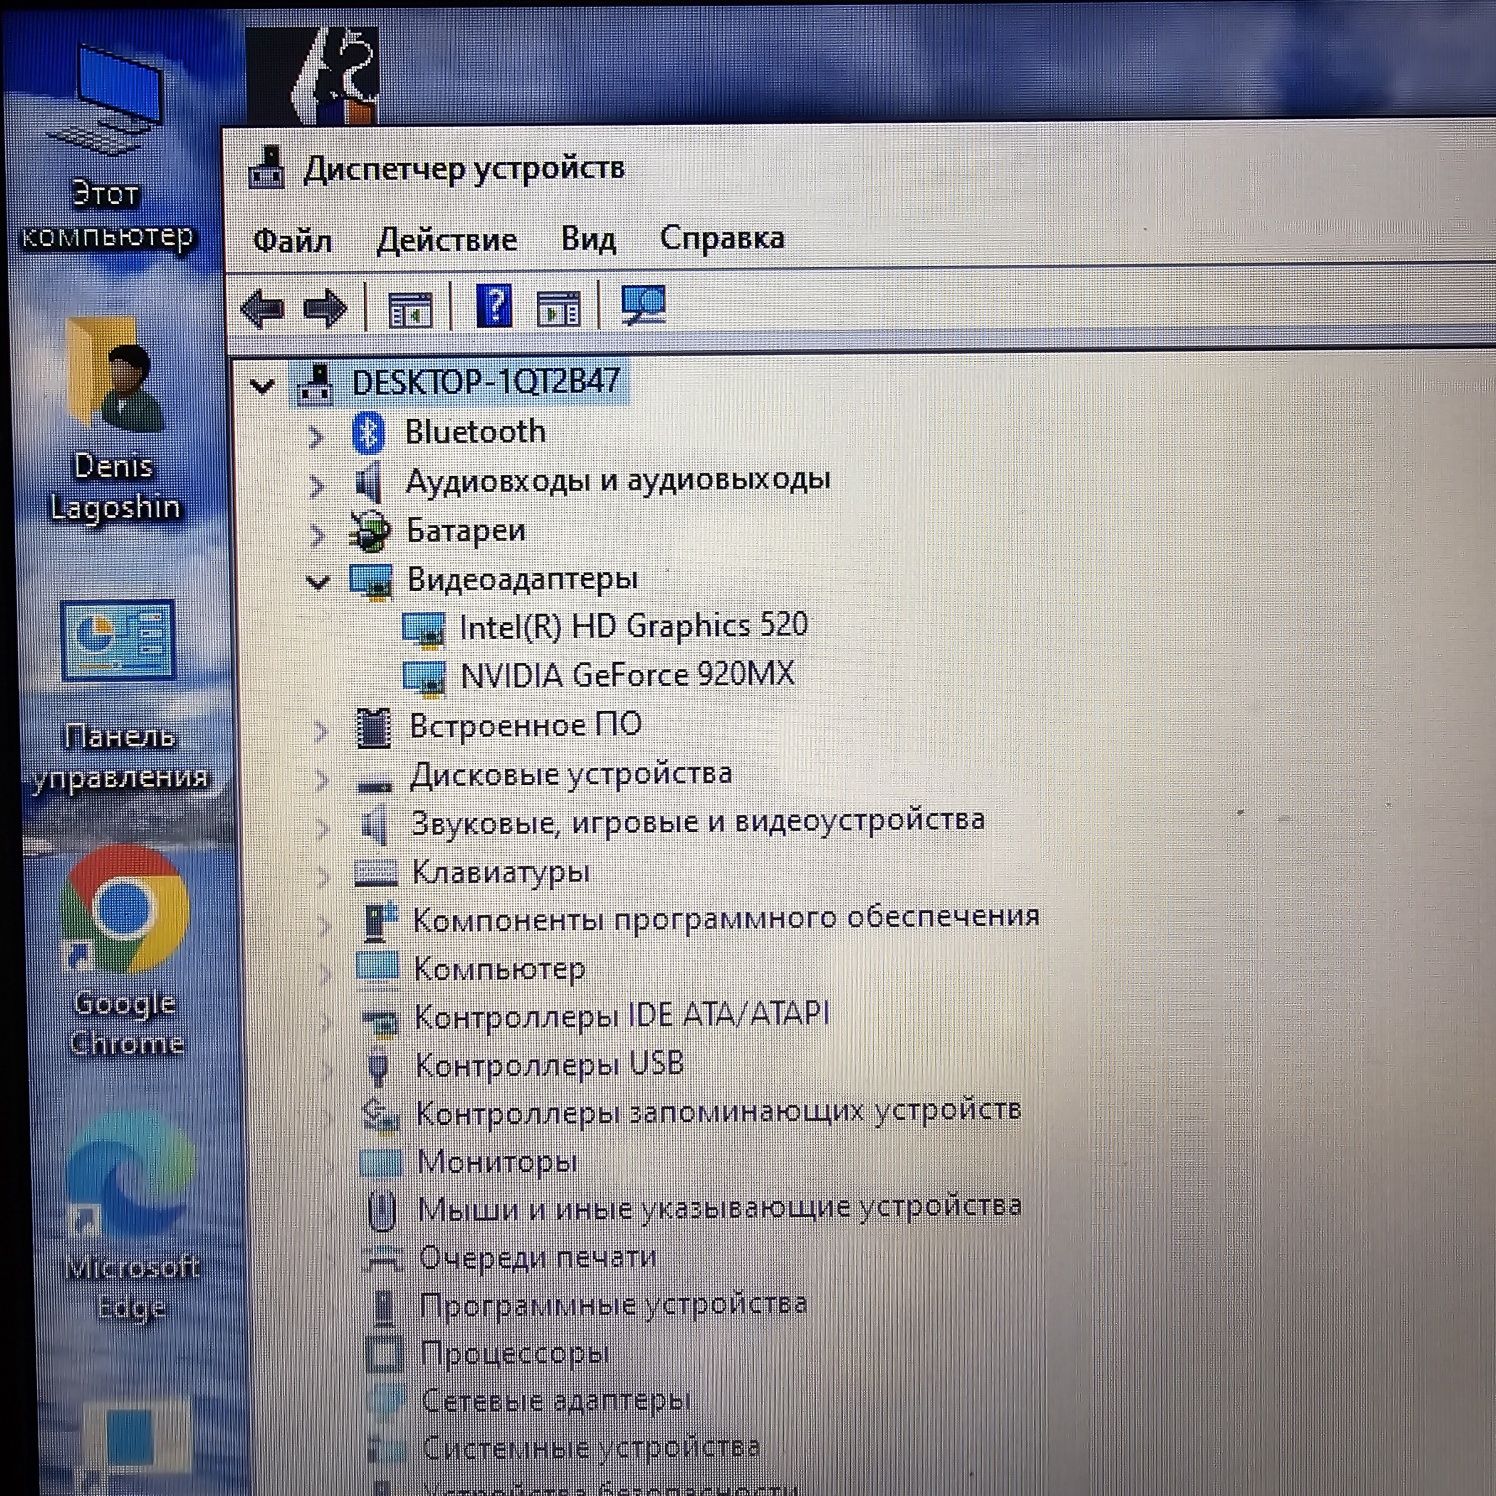Select Intel(R) HD Graphics 520 device
The height and width of the screenshot is (1496, 1496).
pyautogui.click(x=633, y=626)
